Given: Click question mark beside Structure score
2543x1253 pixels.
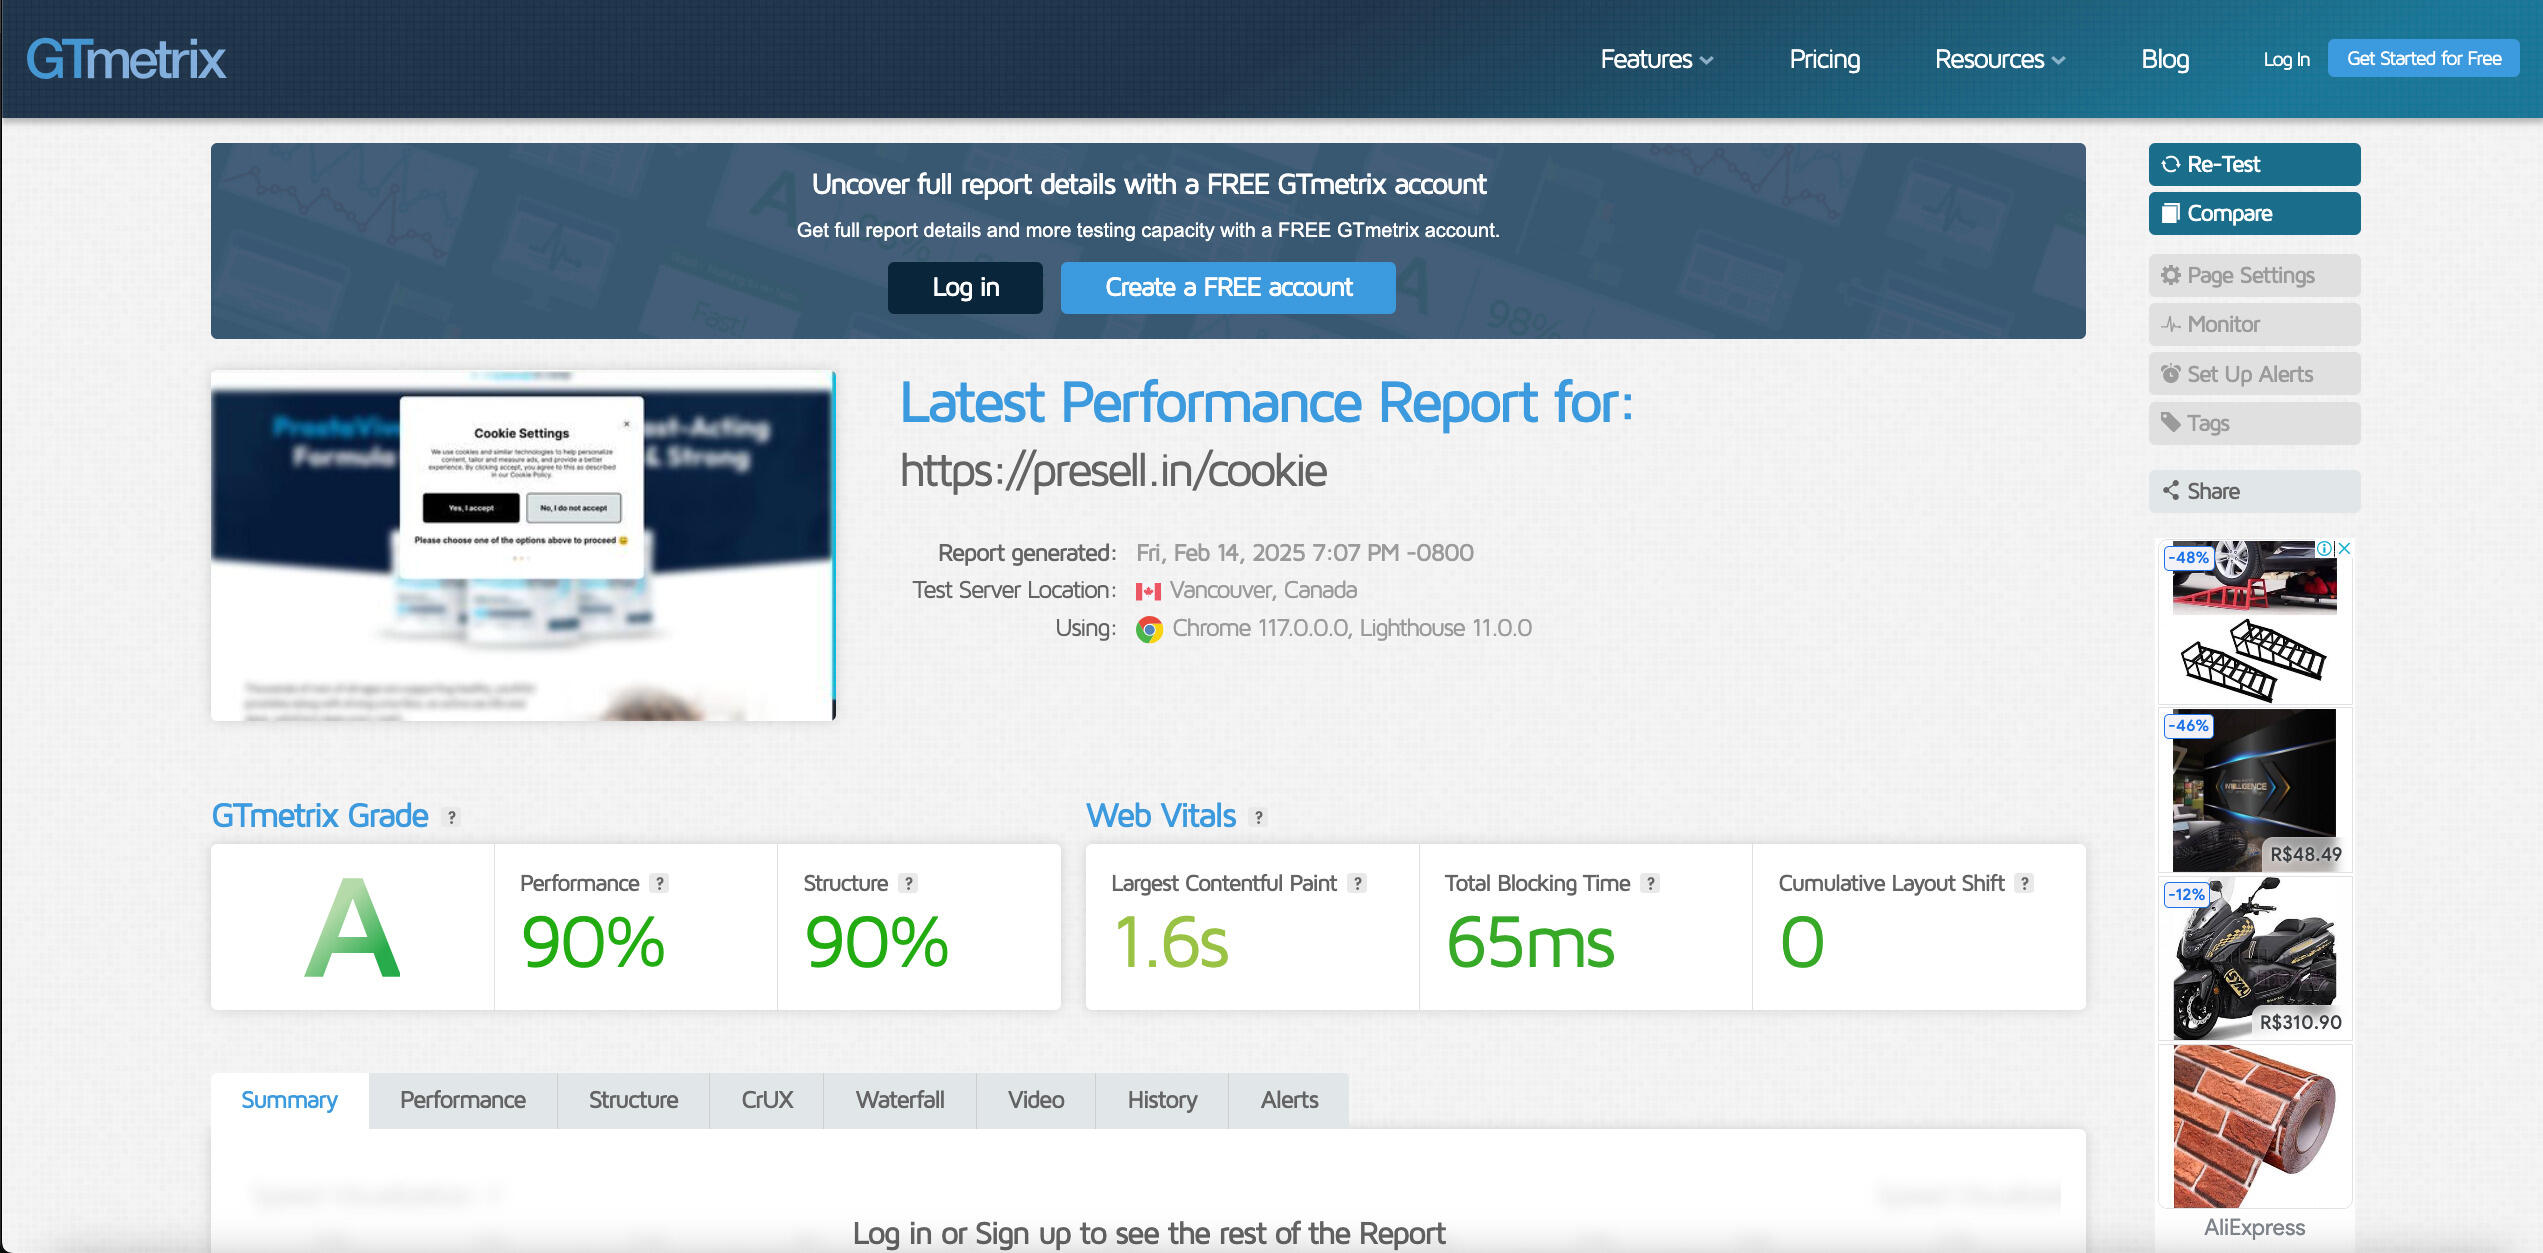Looking at the screenshot, I should (x=908, y=883).
